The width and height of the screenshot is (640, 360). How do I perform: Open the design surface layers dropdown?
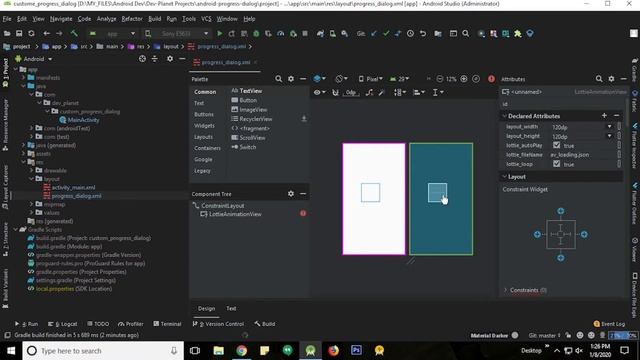(x=319, y=79)
